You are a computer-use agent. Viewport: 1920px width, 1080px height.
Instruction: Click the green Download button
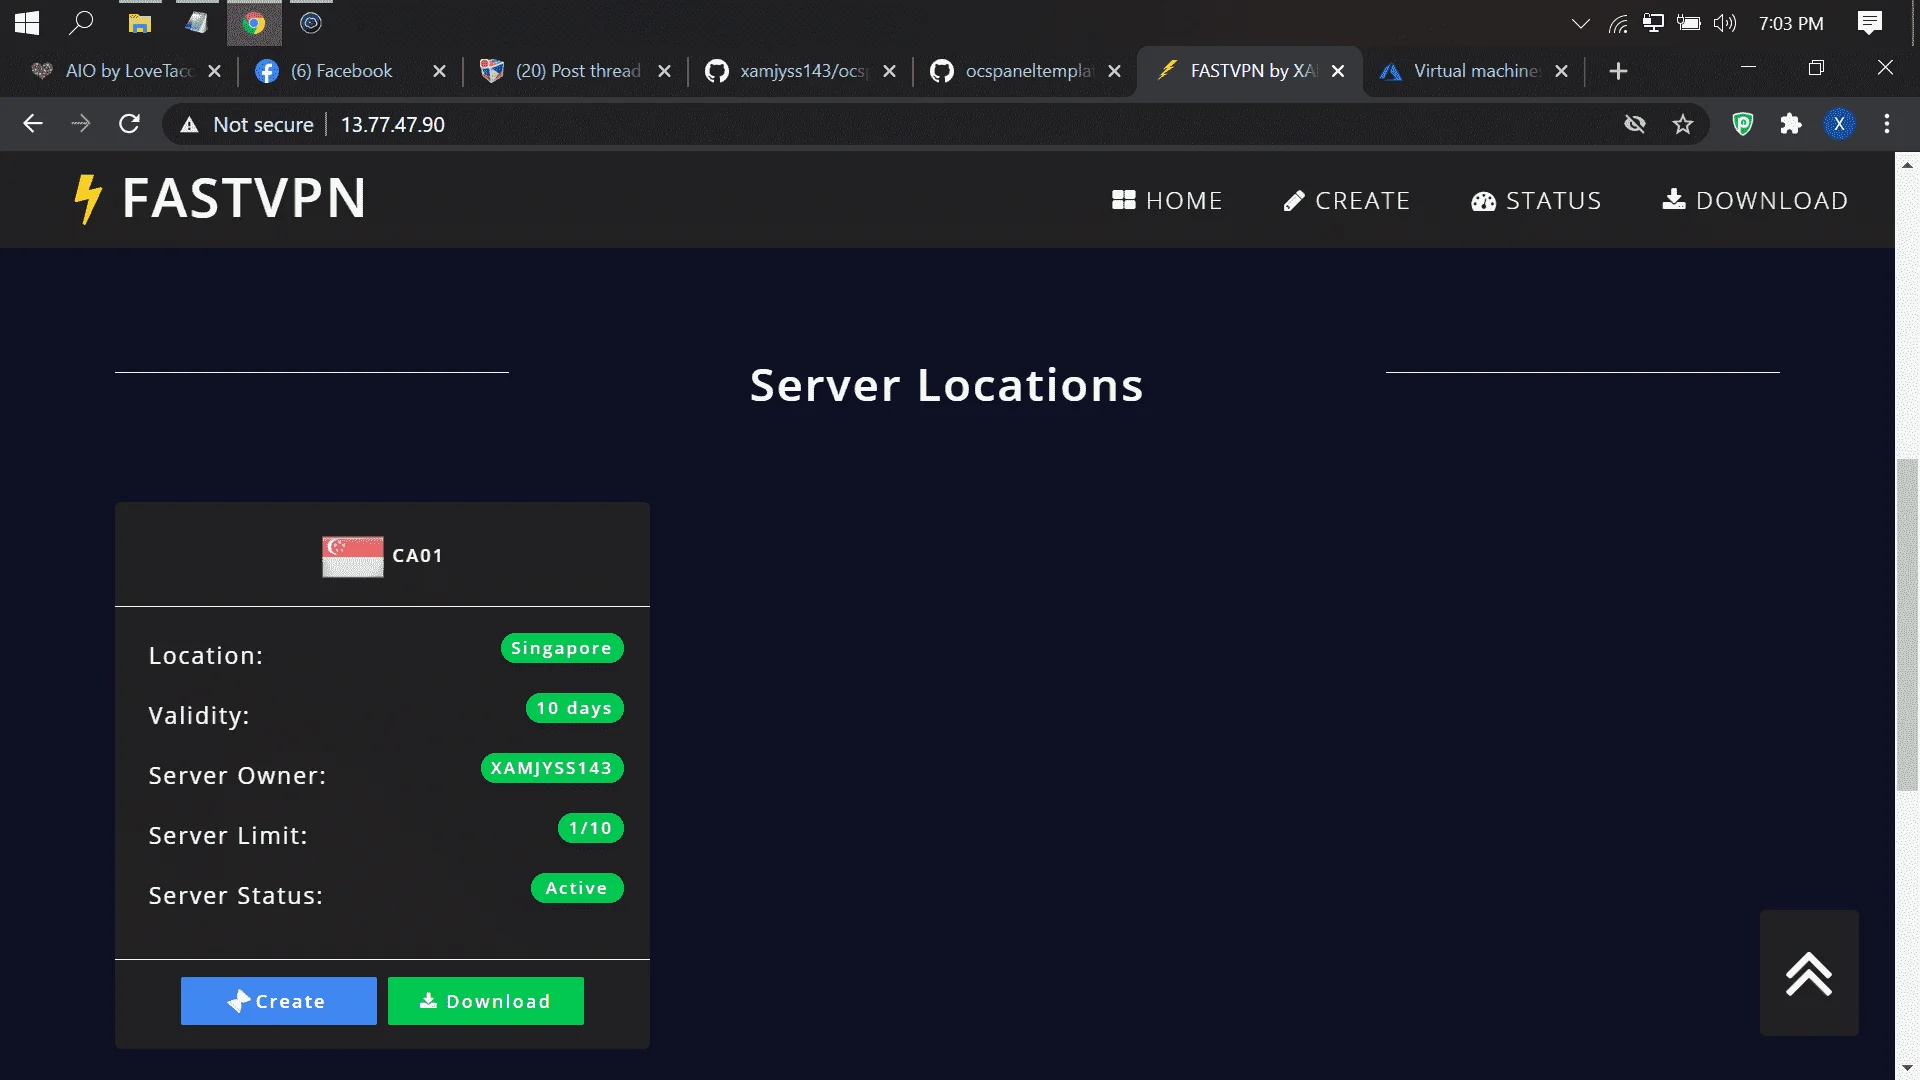[486, 1001]
